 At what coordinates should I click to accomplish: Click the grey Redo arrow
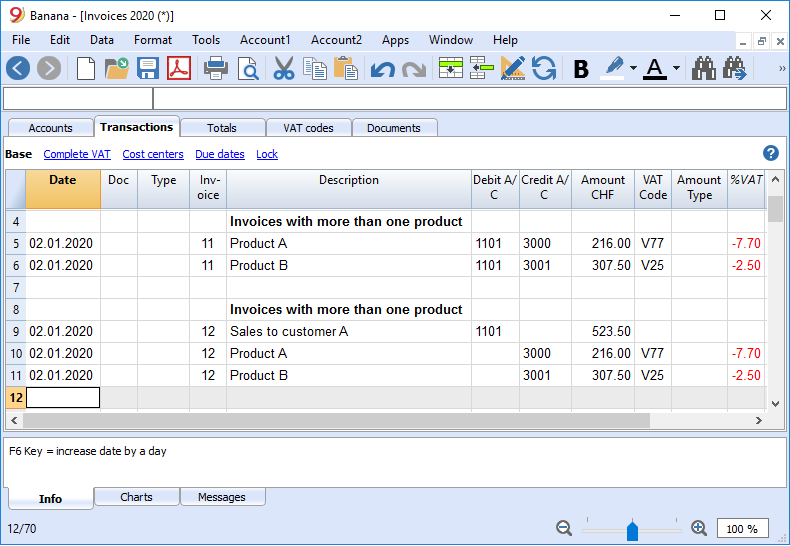(414, 69)
